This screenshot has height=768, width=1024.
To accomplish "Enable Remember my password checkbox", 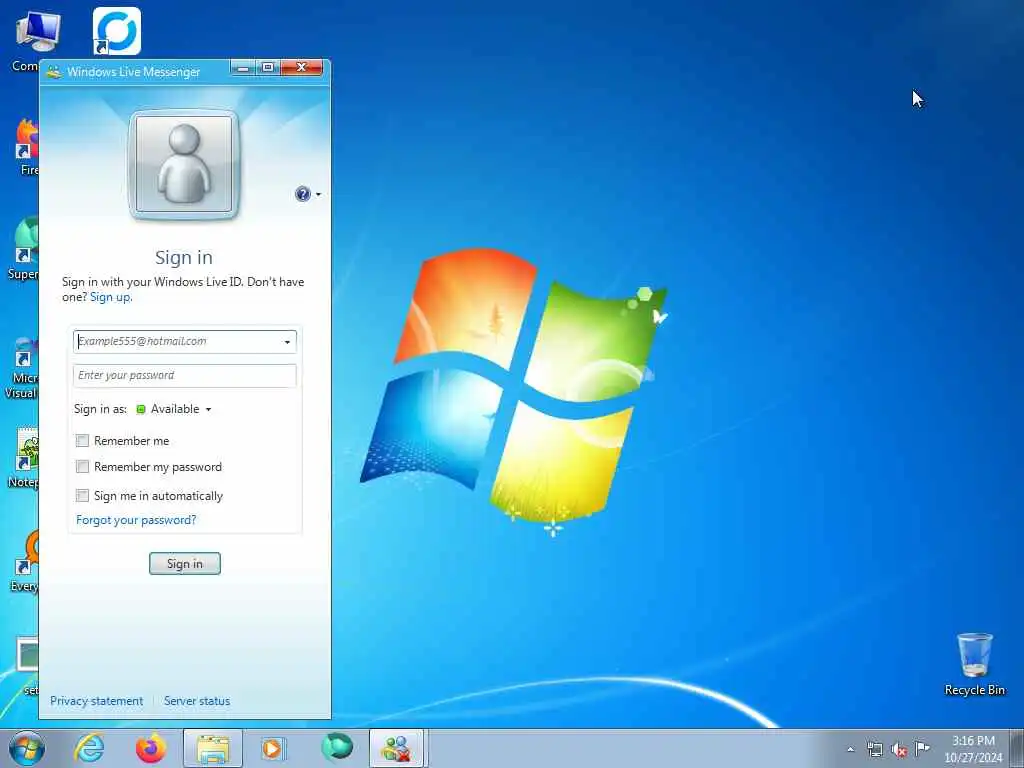I will [x=82, y=467].
